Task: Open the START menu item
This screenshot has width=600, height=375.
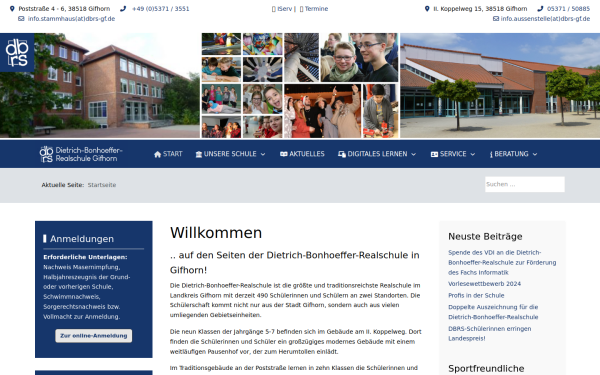Action: pos(168,154)
